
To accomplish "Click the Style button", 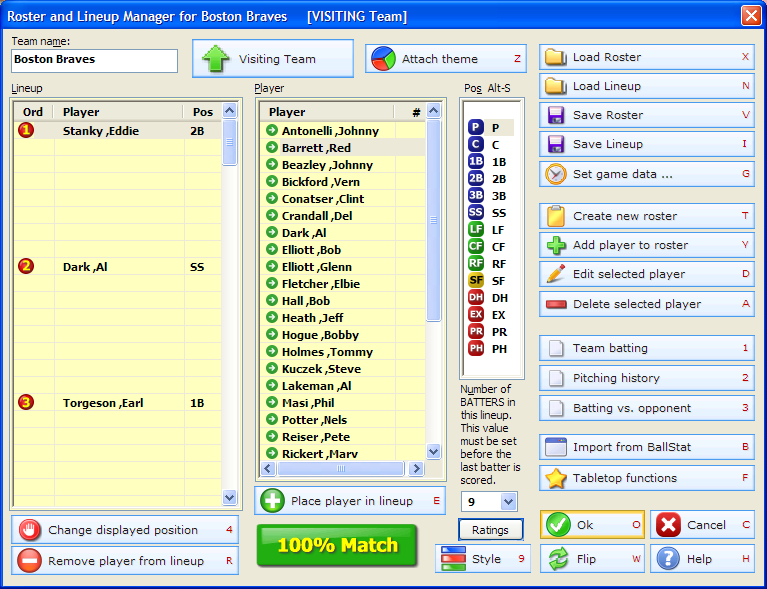I will click(483, 559).
